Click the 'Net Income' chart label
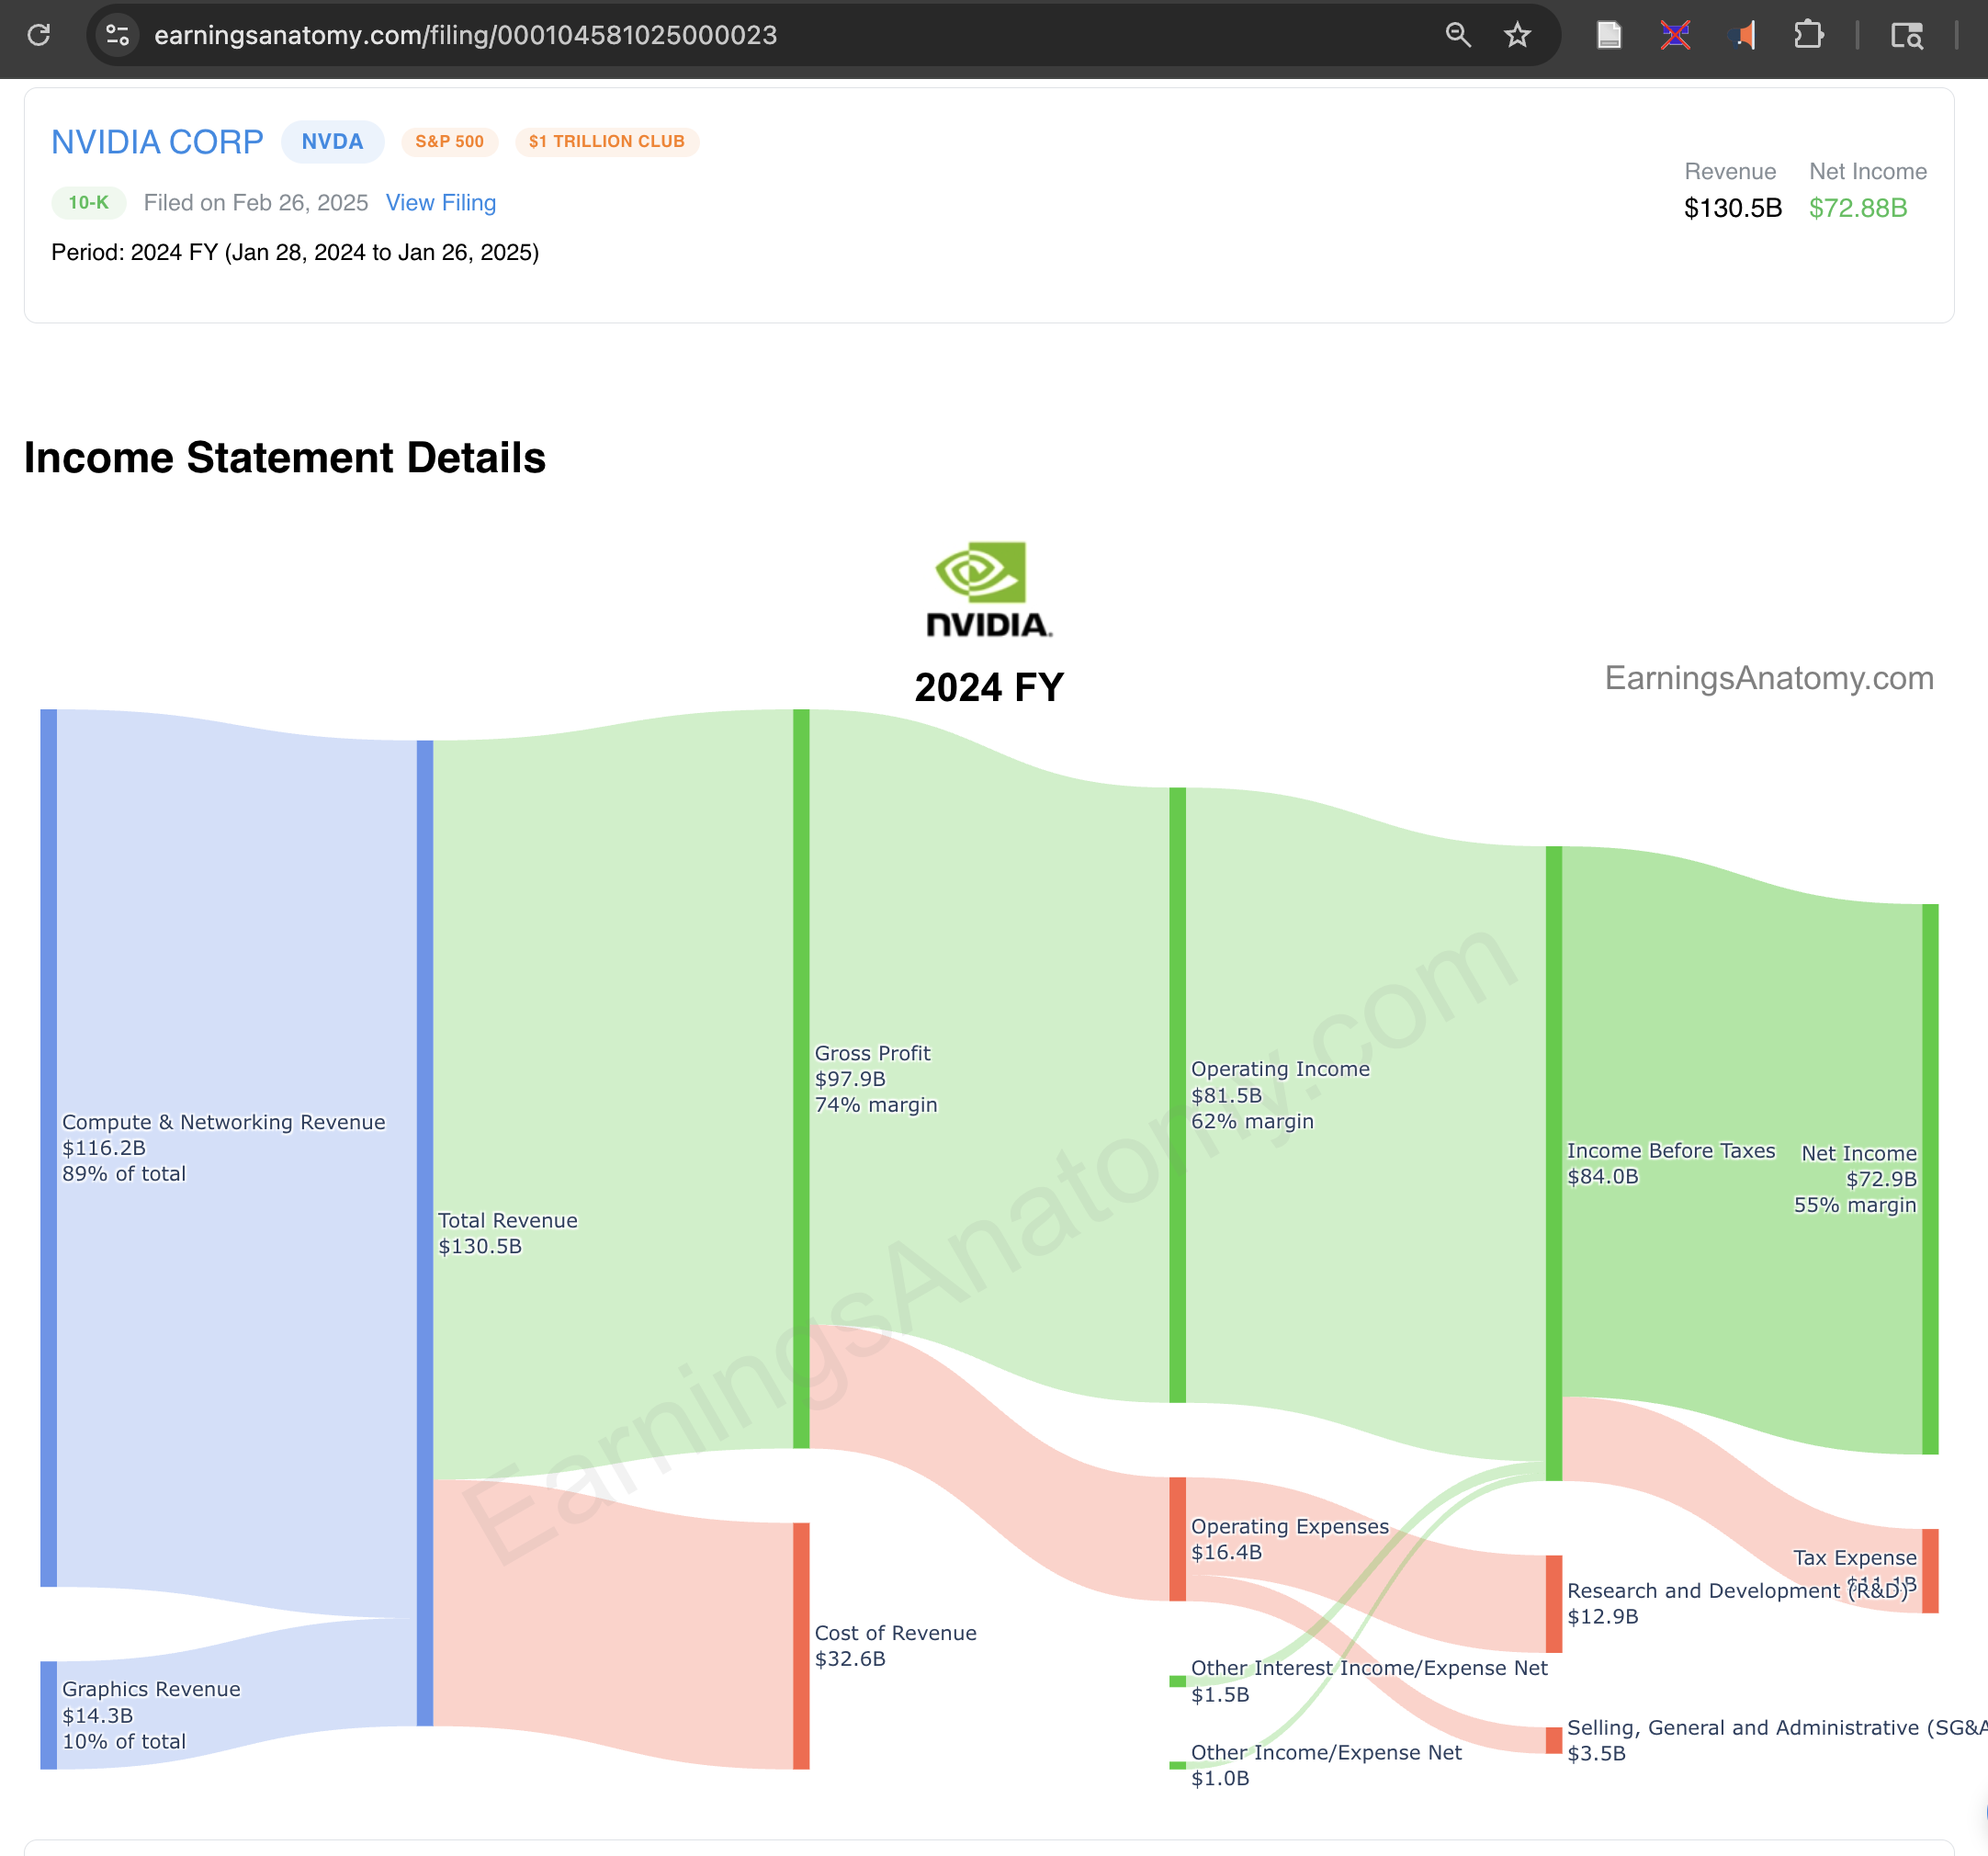The height and width of the screenshot is (1856, 1988). [x=1859, y=1153]
